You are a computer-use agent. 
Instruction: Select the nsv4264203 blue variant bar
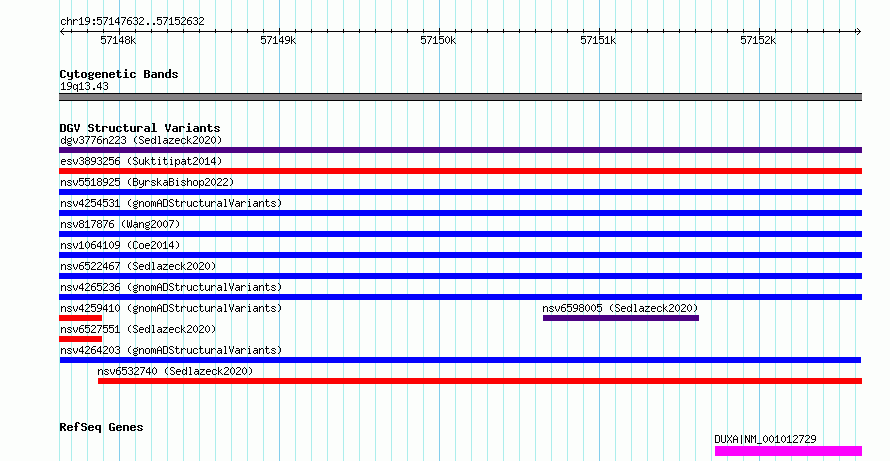coord(460,360)
